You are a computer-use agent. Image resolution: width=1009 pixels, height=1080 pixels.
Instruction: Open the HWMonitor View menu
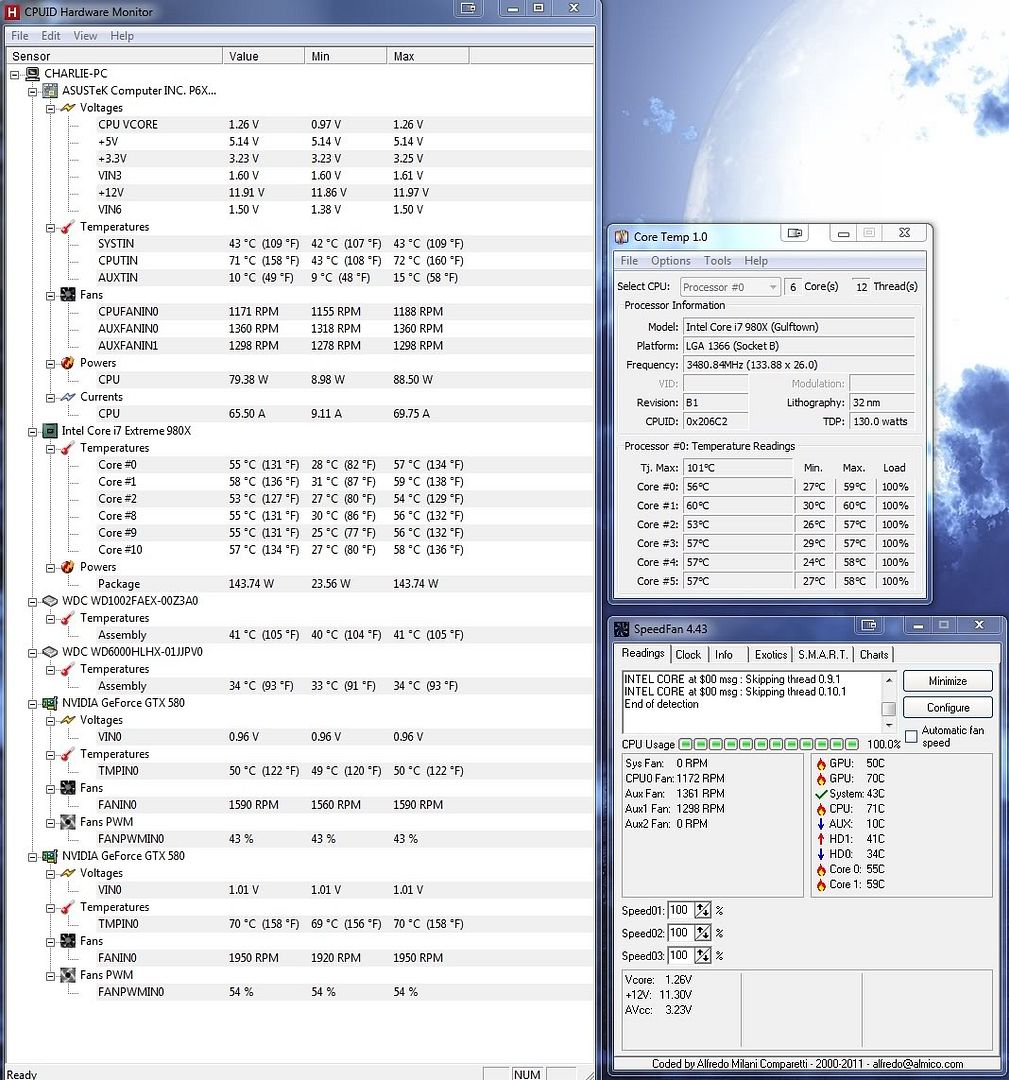[85, 36]
